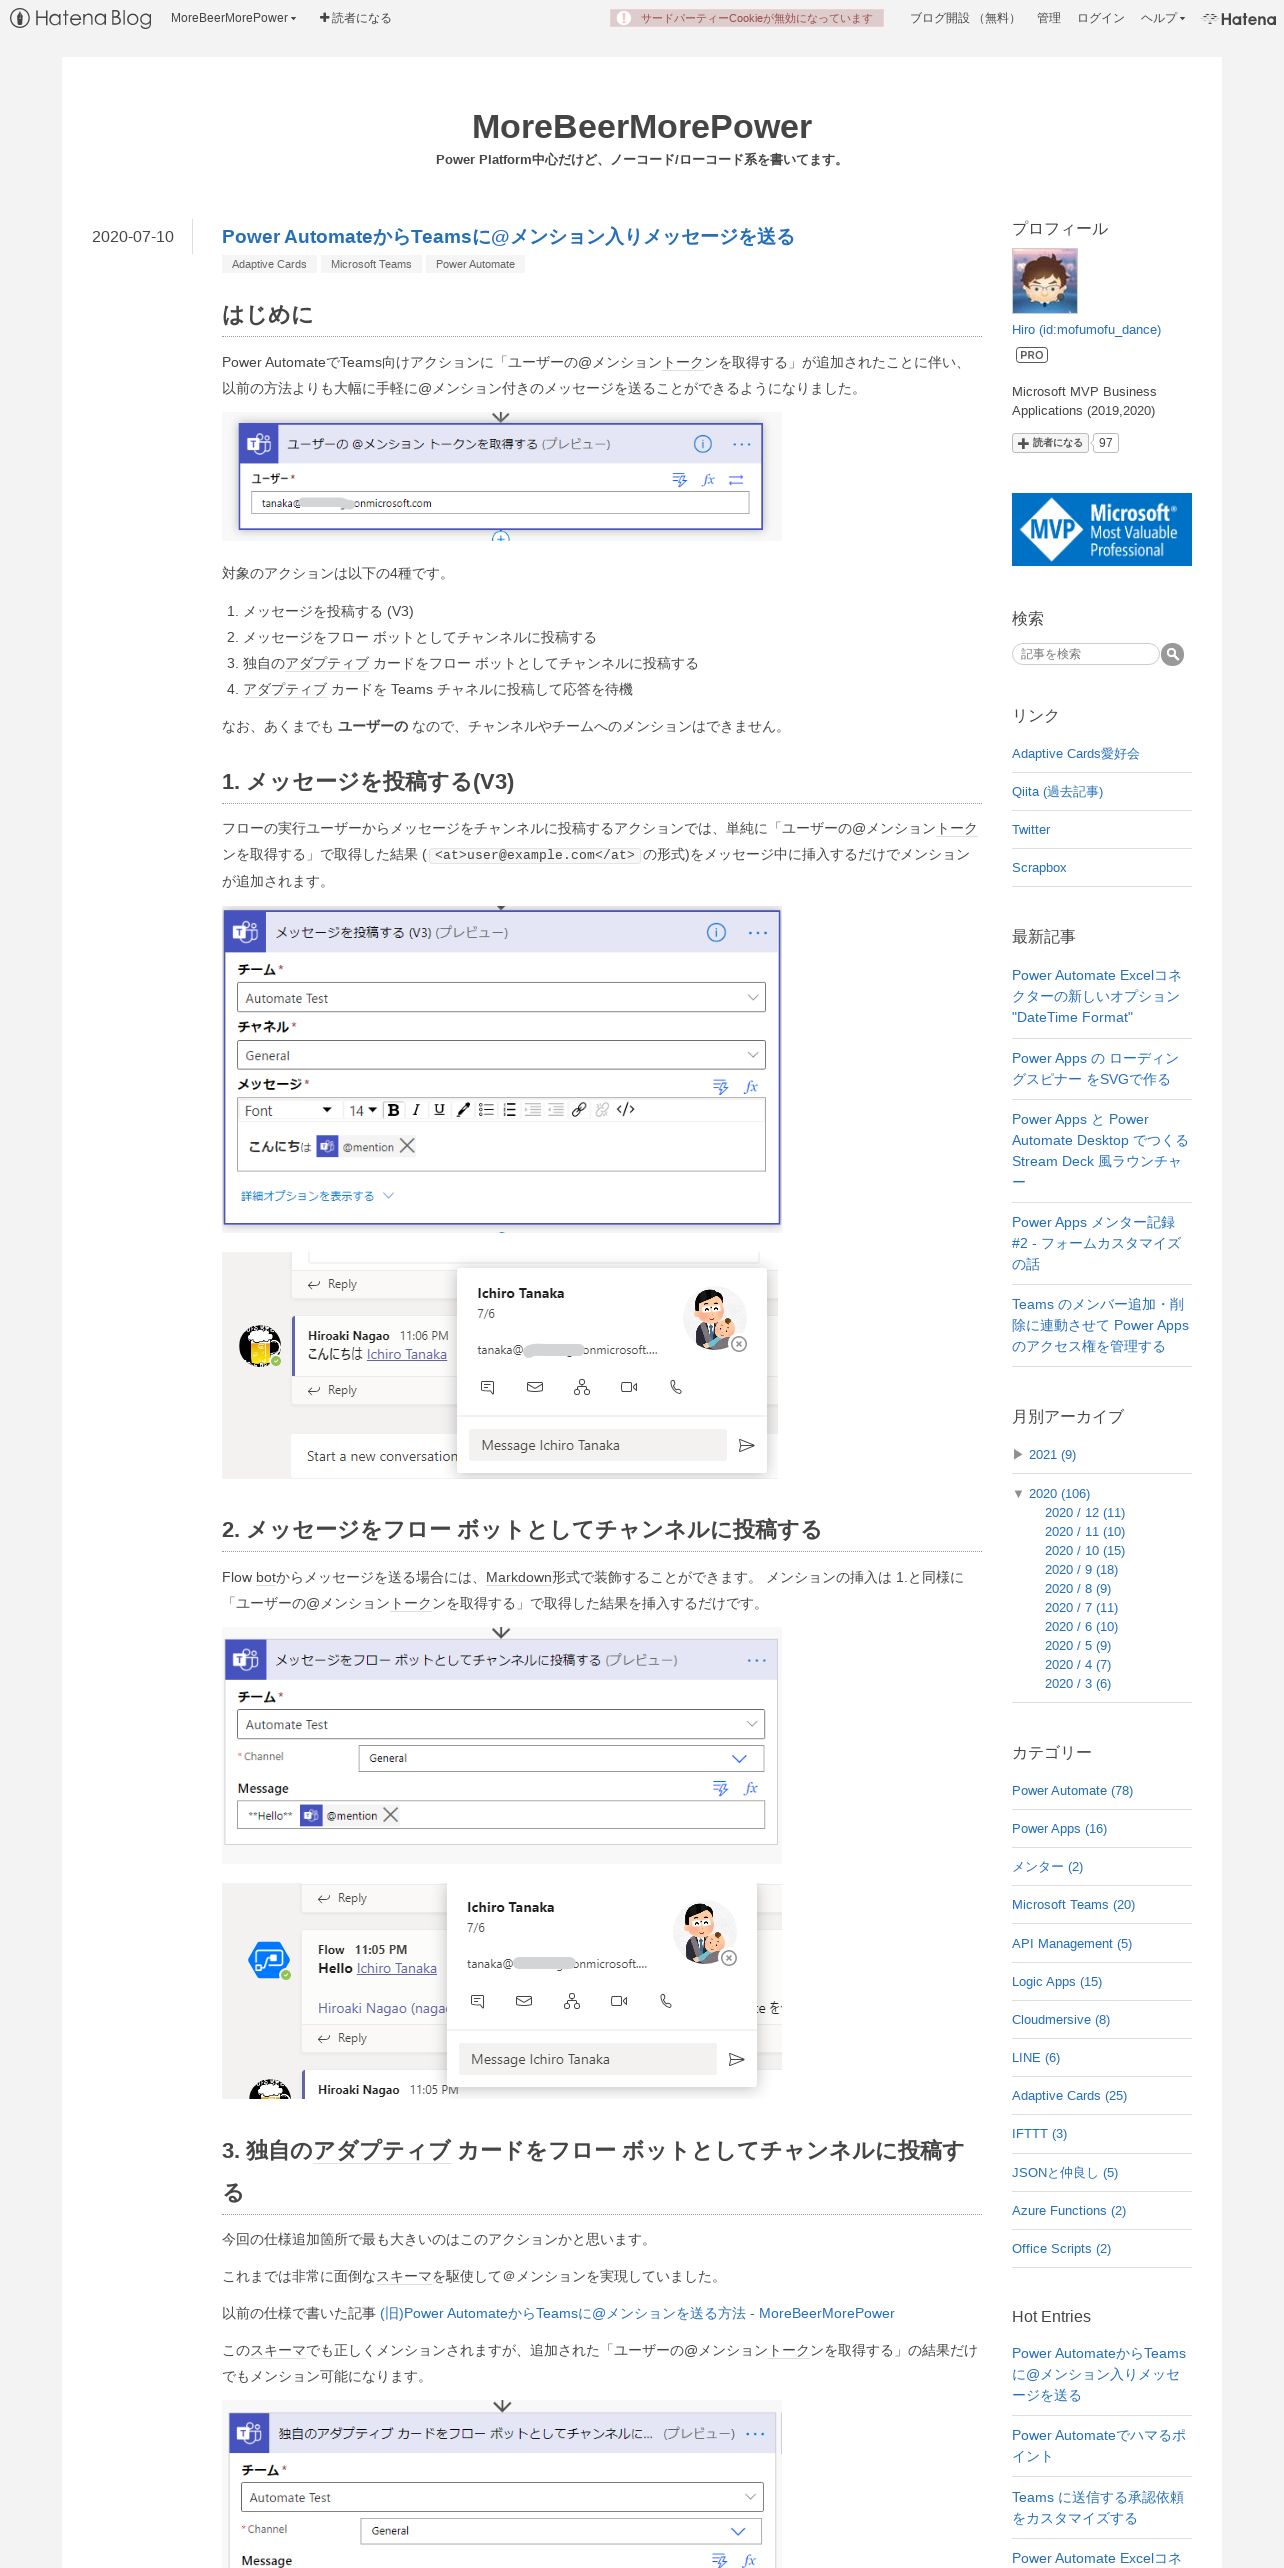The width and height of the screenshot is (1284, 2568).
Task: Open the Scrapbox link
Action: click(1039, 868)
